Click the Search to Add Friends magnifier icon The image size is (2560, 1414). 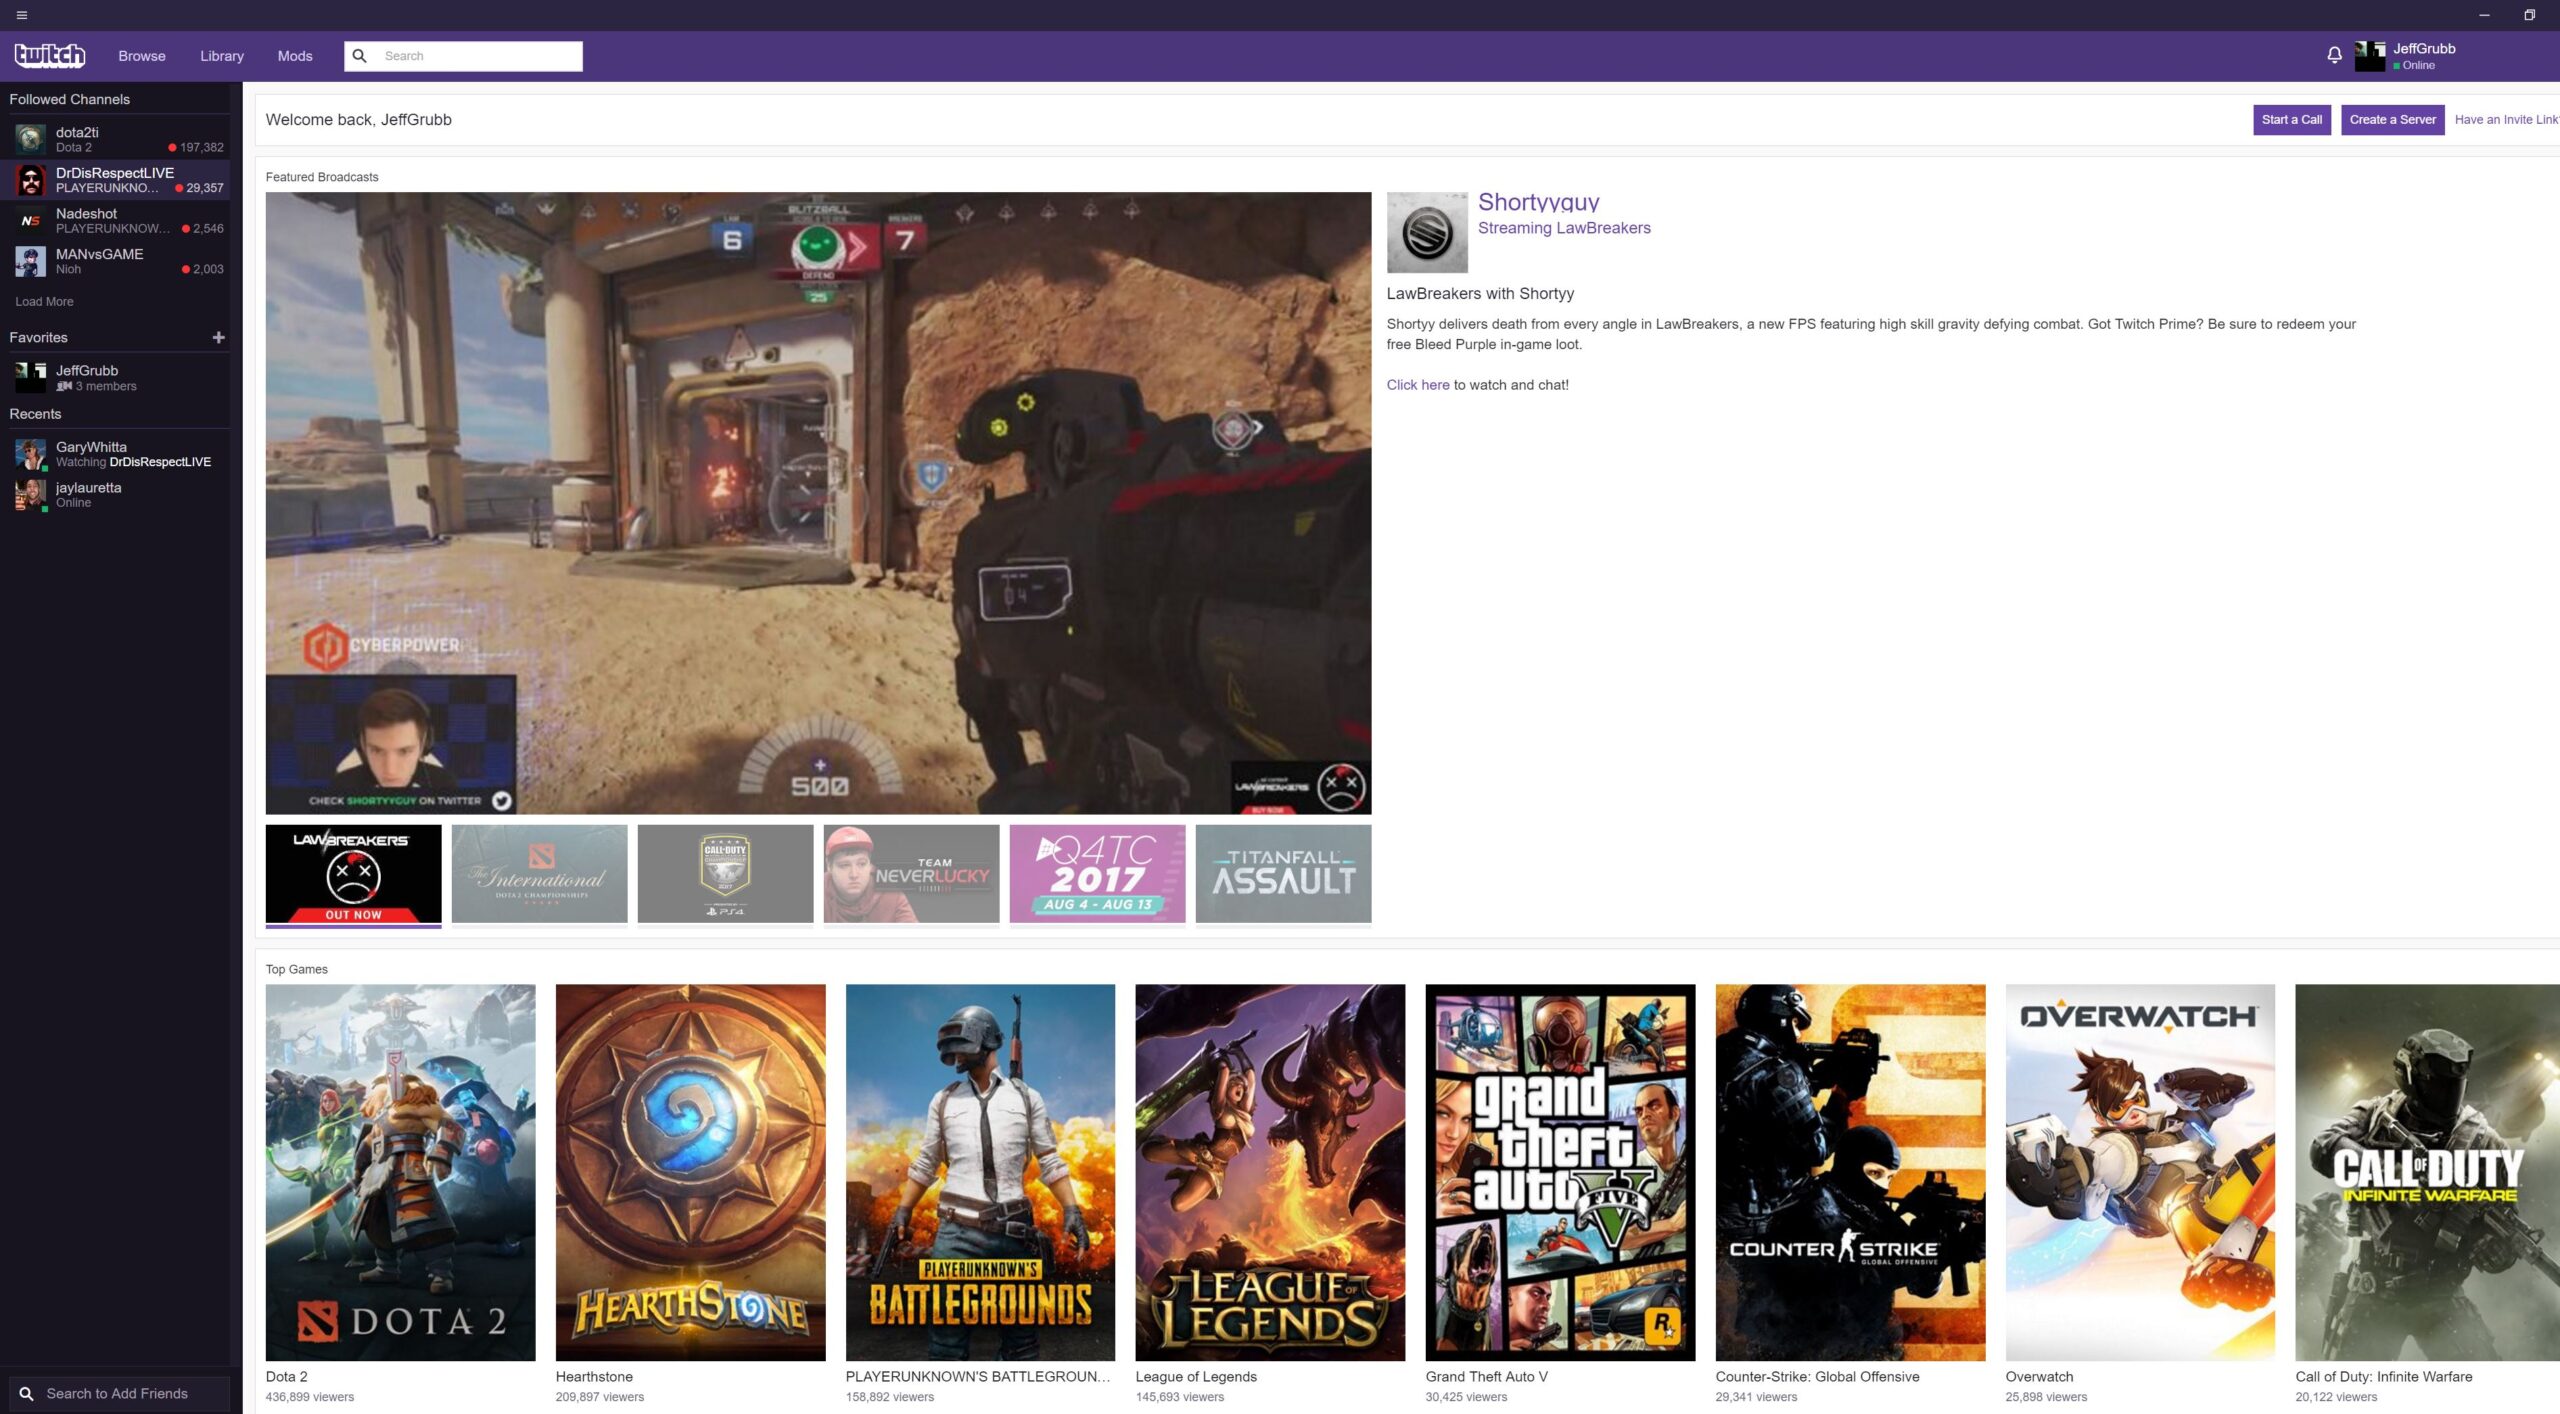27,1393
